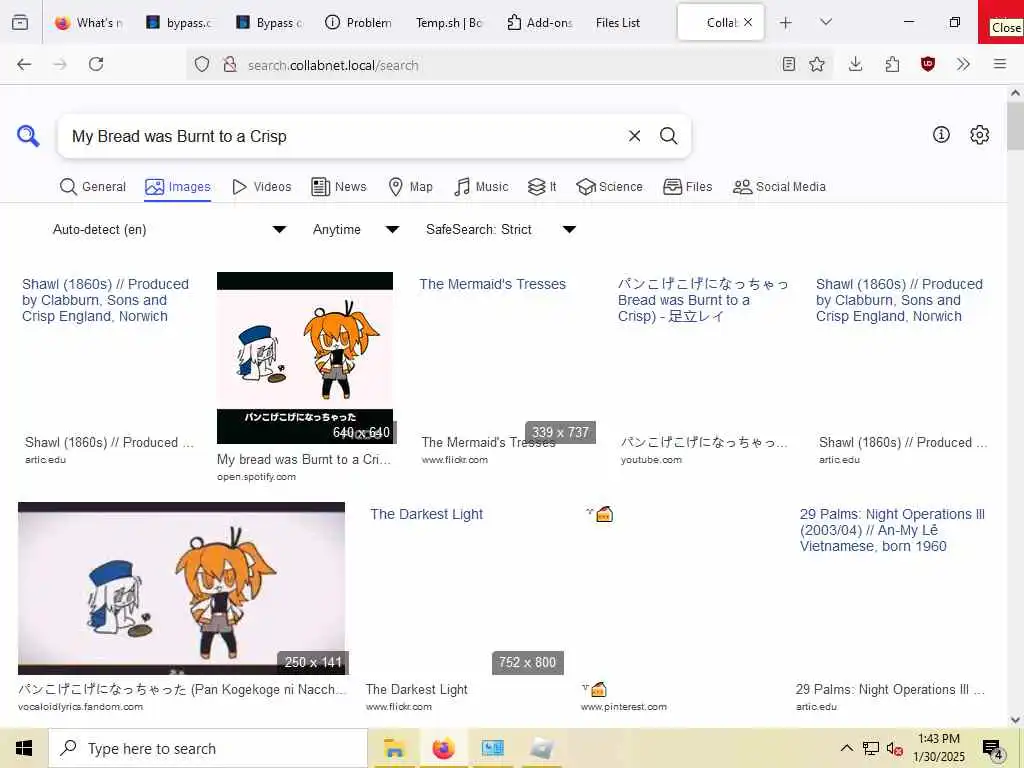
Task: Open the pinterest.com image result
Action: point(599,514)
